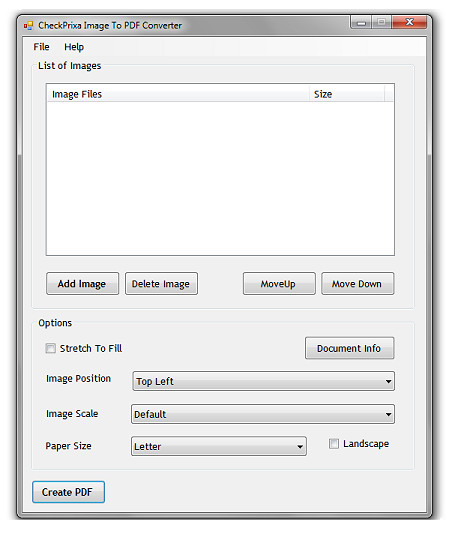Open the Document Info dialog
The height and width of the screenshot is (537, 453).
coord(350,348)
